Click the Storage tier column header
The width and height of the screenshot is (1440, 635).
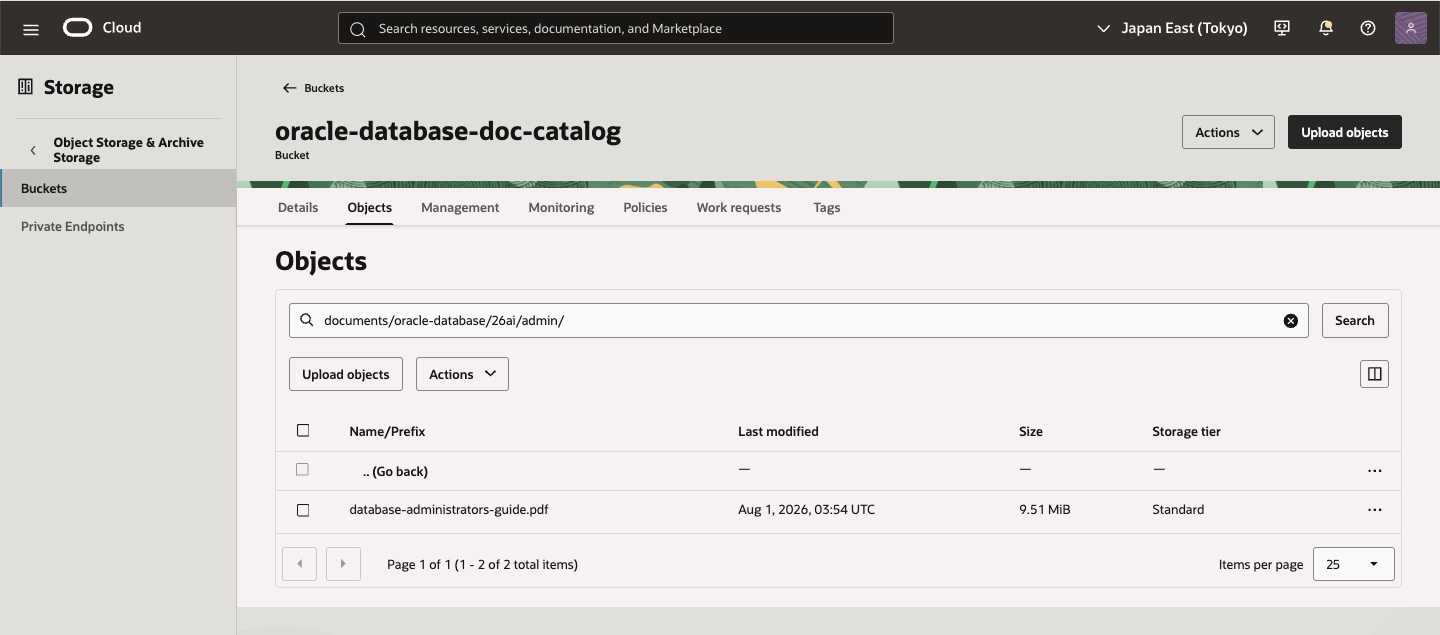1186,431
